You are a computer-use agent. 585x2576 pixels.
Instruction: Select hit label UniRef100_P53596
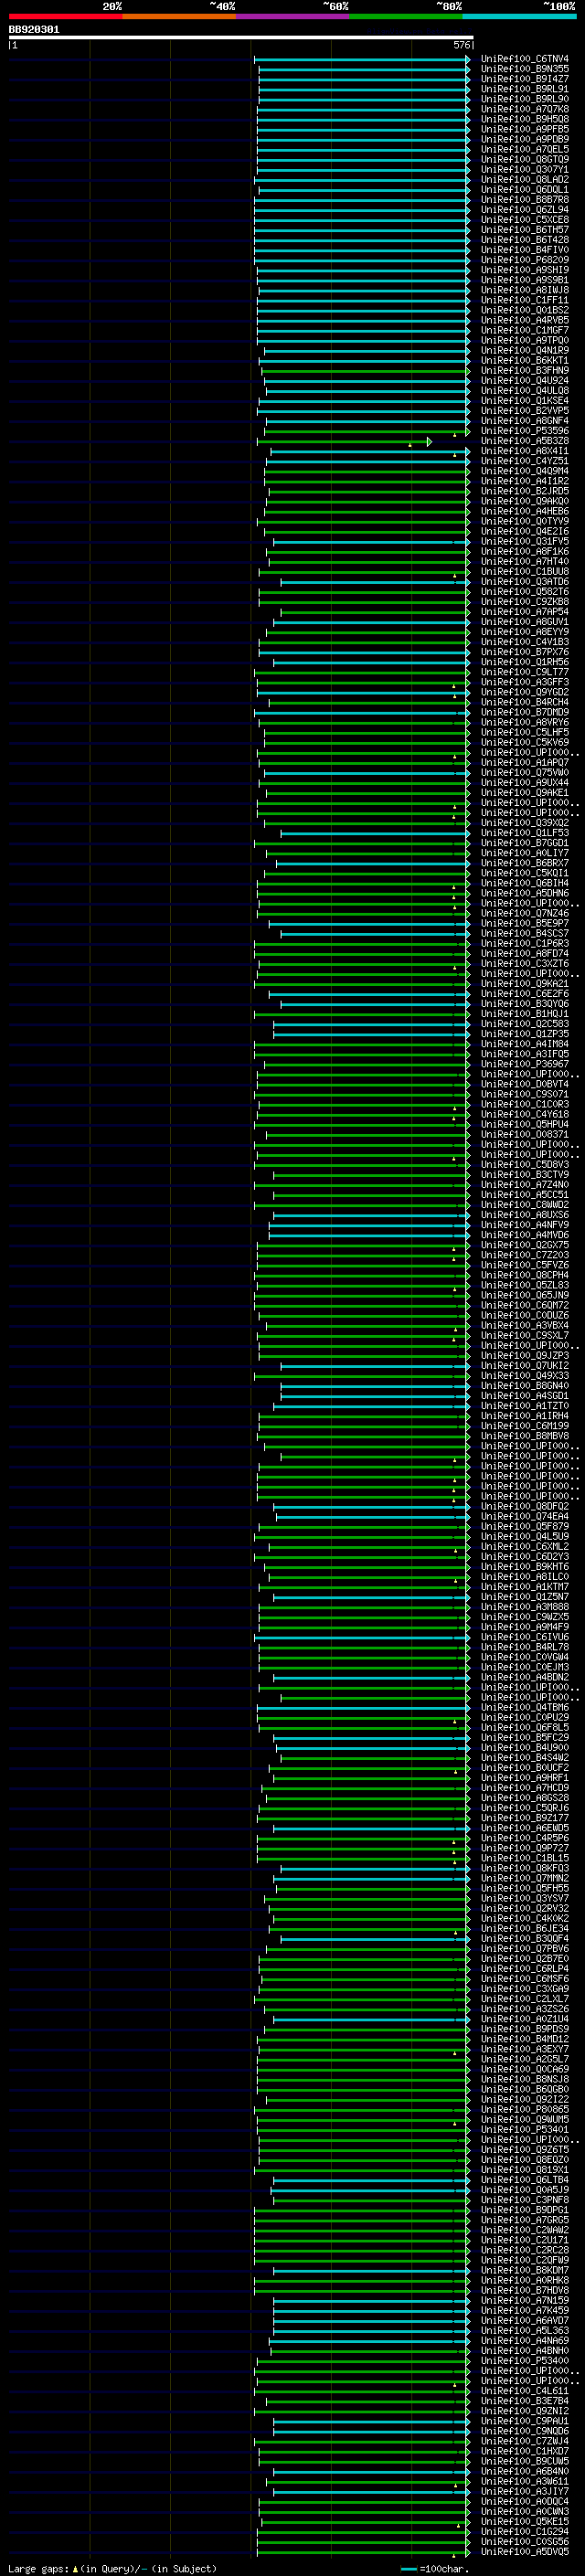pos(524,432)
